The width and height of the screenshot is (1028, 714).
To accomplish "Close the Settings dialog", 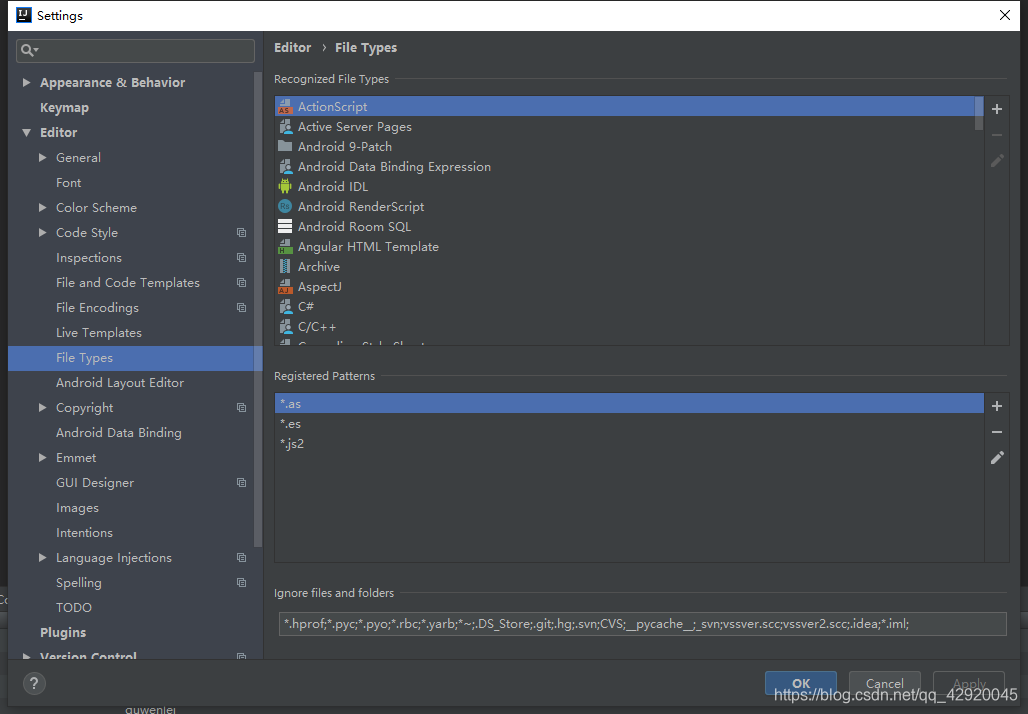I will (1004, 15).
